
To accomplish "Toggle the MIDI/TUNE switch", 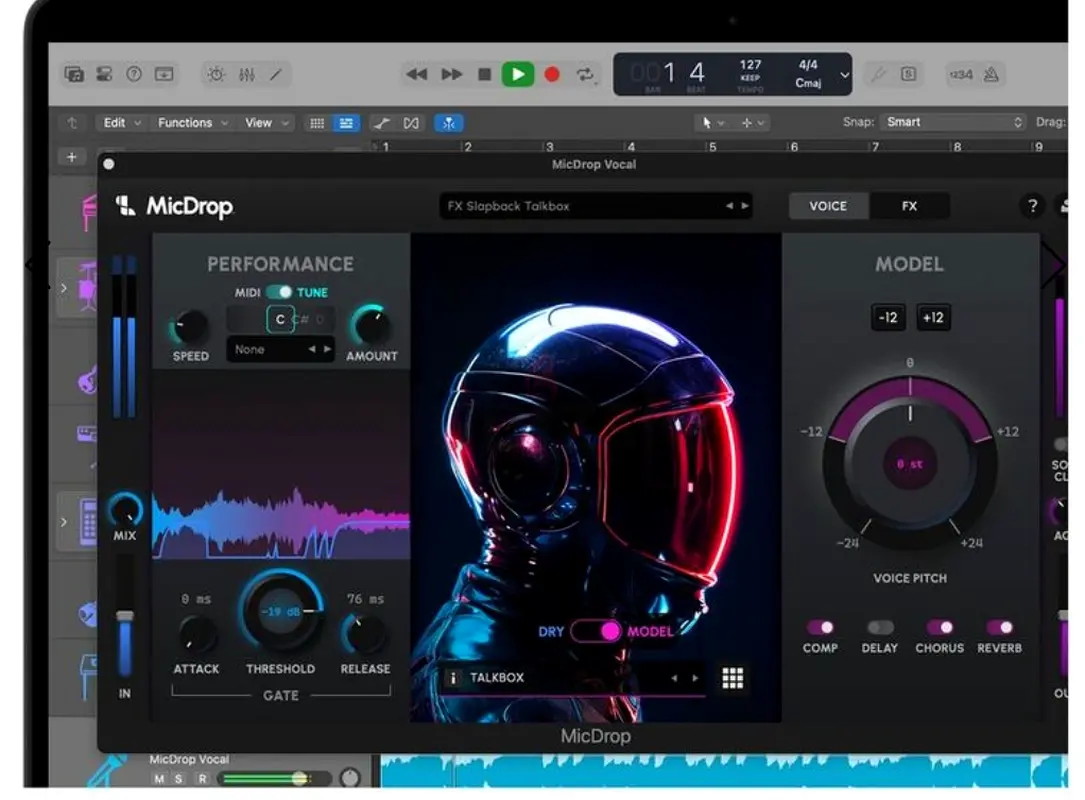I will click(x=279, y=292).
